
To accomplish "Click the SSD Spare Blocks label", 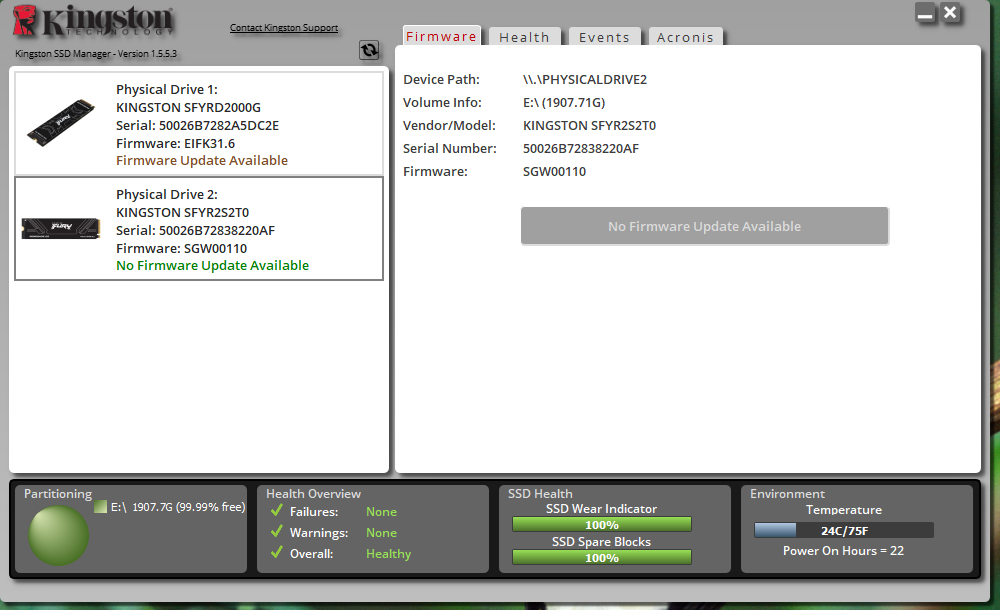I will click(601, 542).
